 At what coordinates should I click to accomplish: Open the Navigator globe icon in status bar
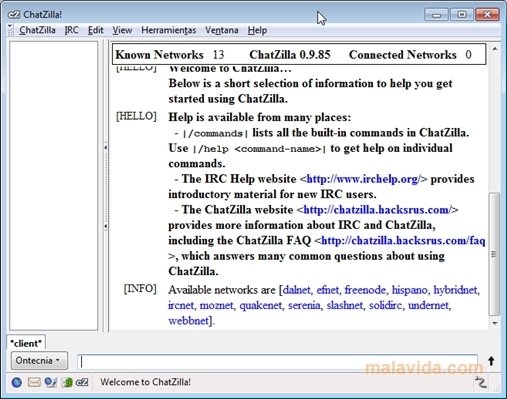point(17,382)
